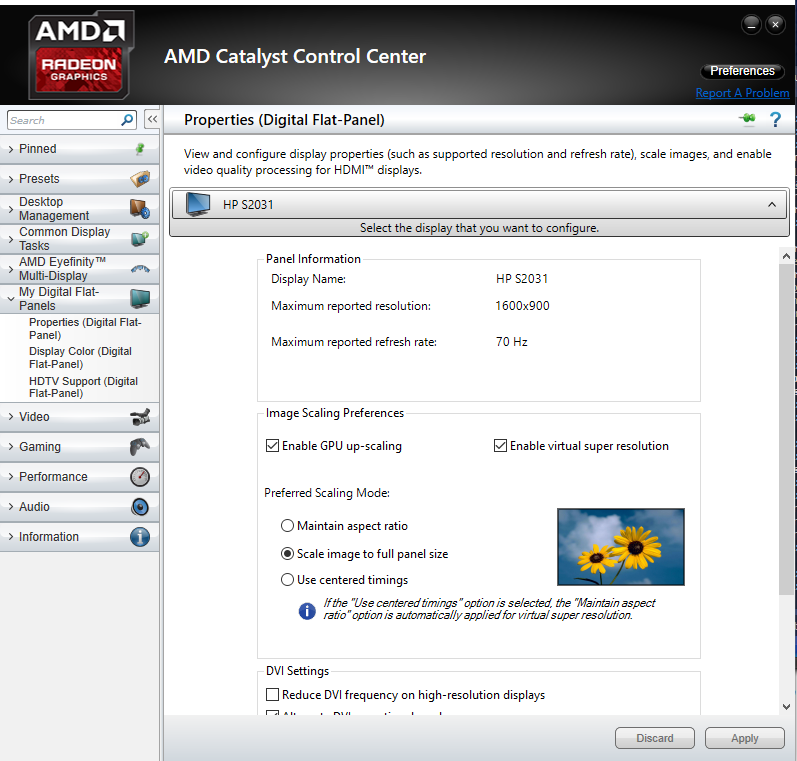Screen dimensions: 797x761
Task: Expand the Gaming section
Action: click(x=79, y=447)
